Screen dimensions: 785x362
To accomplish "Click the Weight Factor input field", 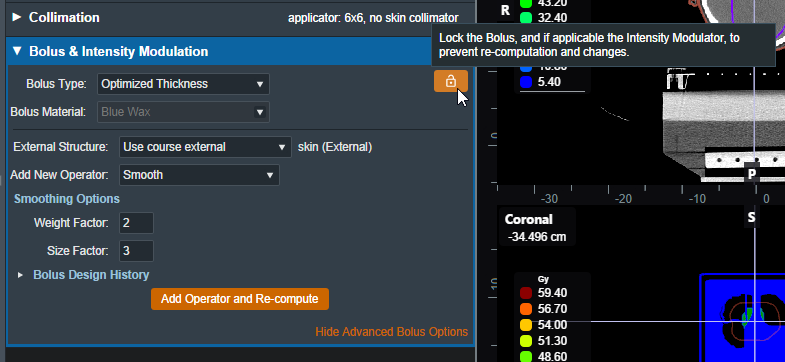I will (136, 223).
